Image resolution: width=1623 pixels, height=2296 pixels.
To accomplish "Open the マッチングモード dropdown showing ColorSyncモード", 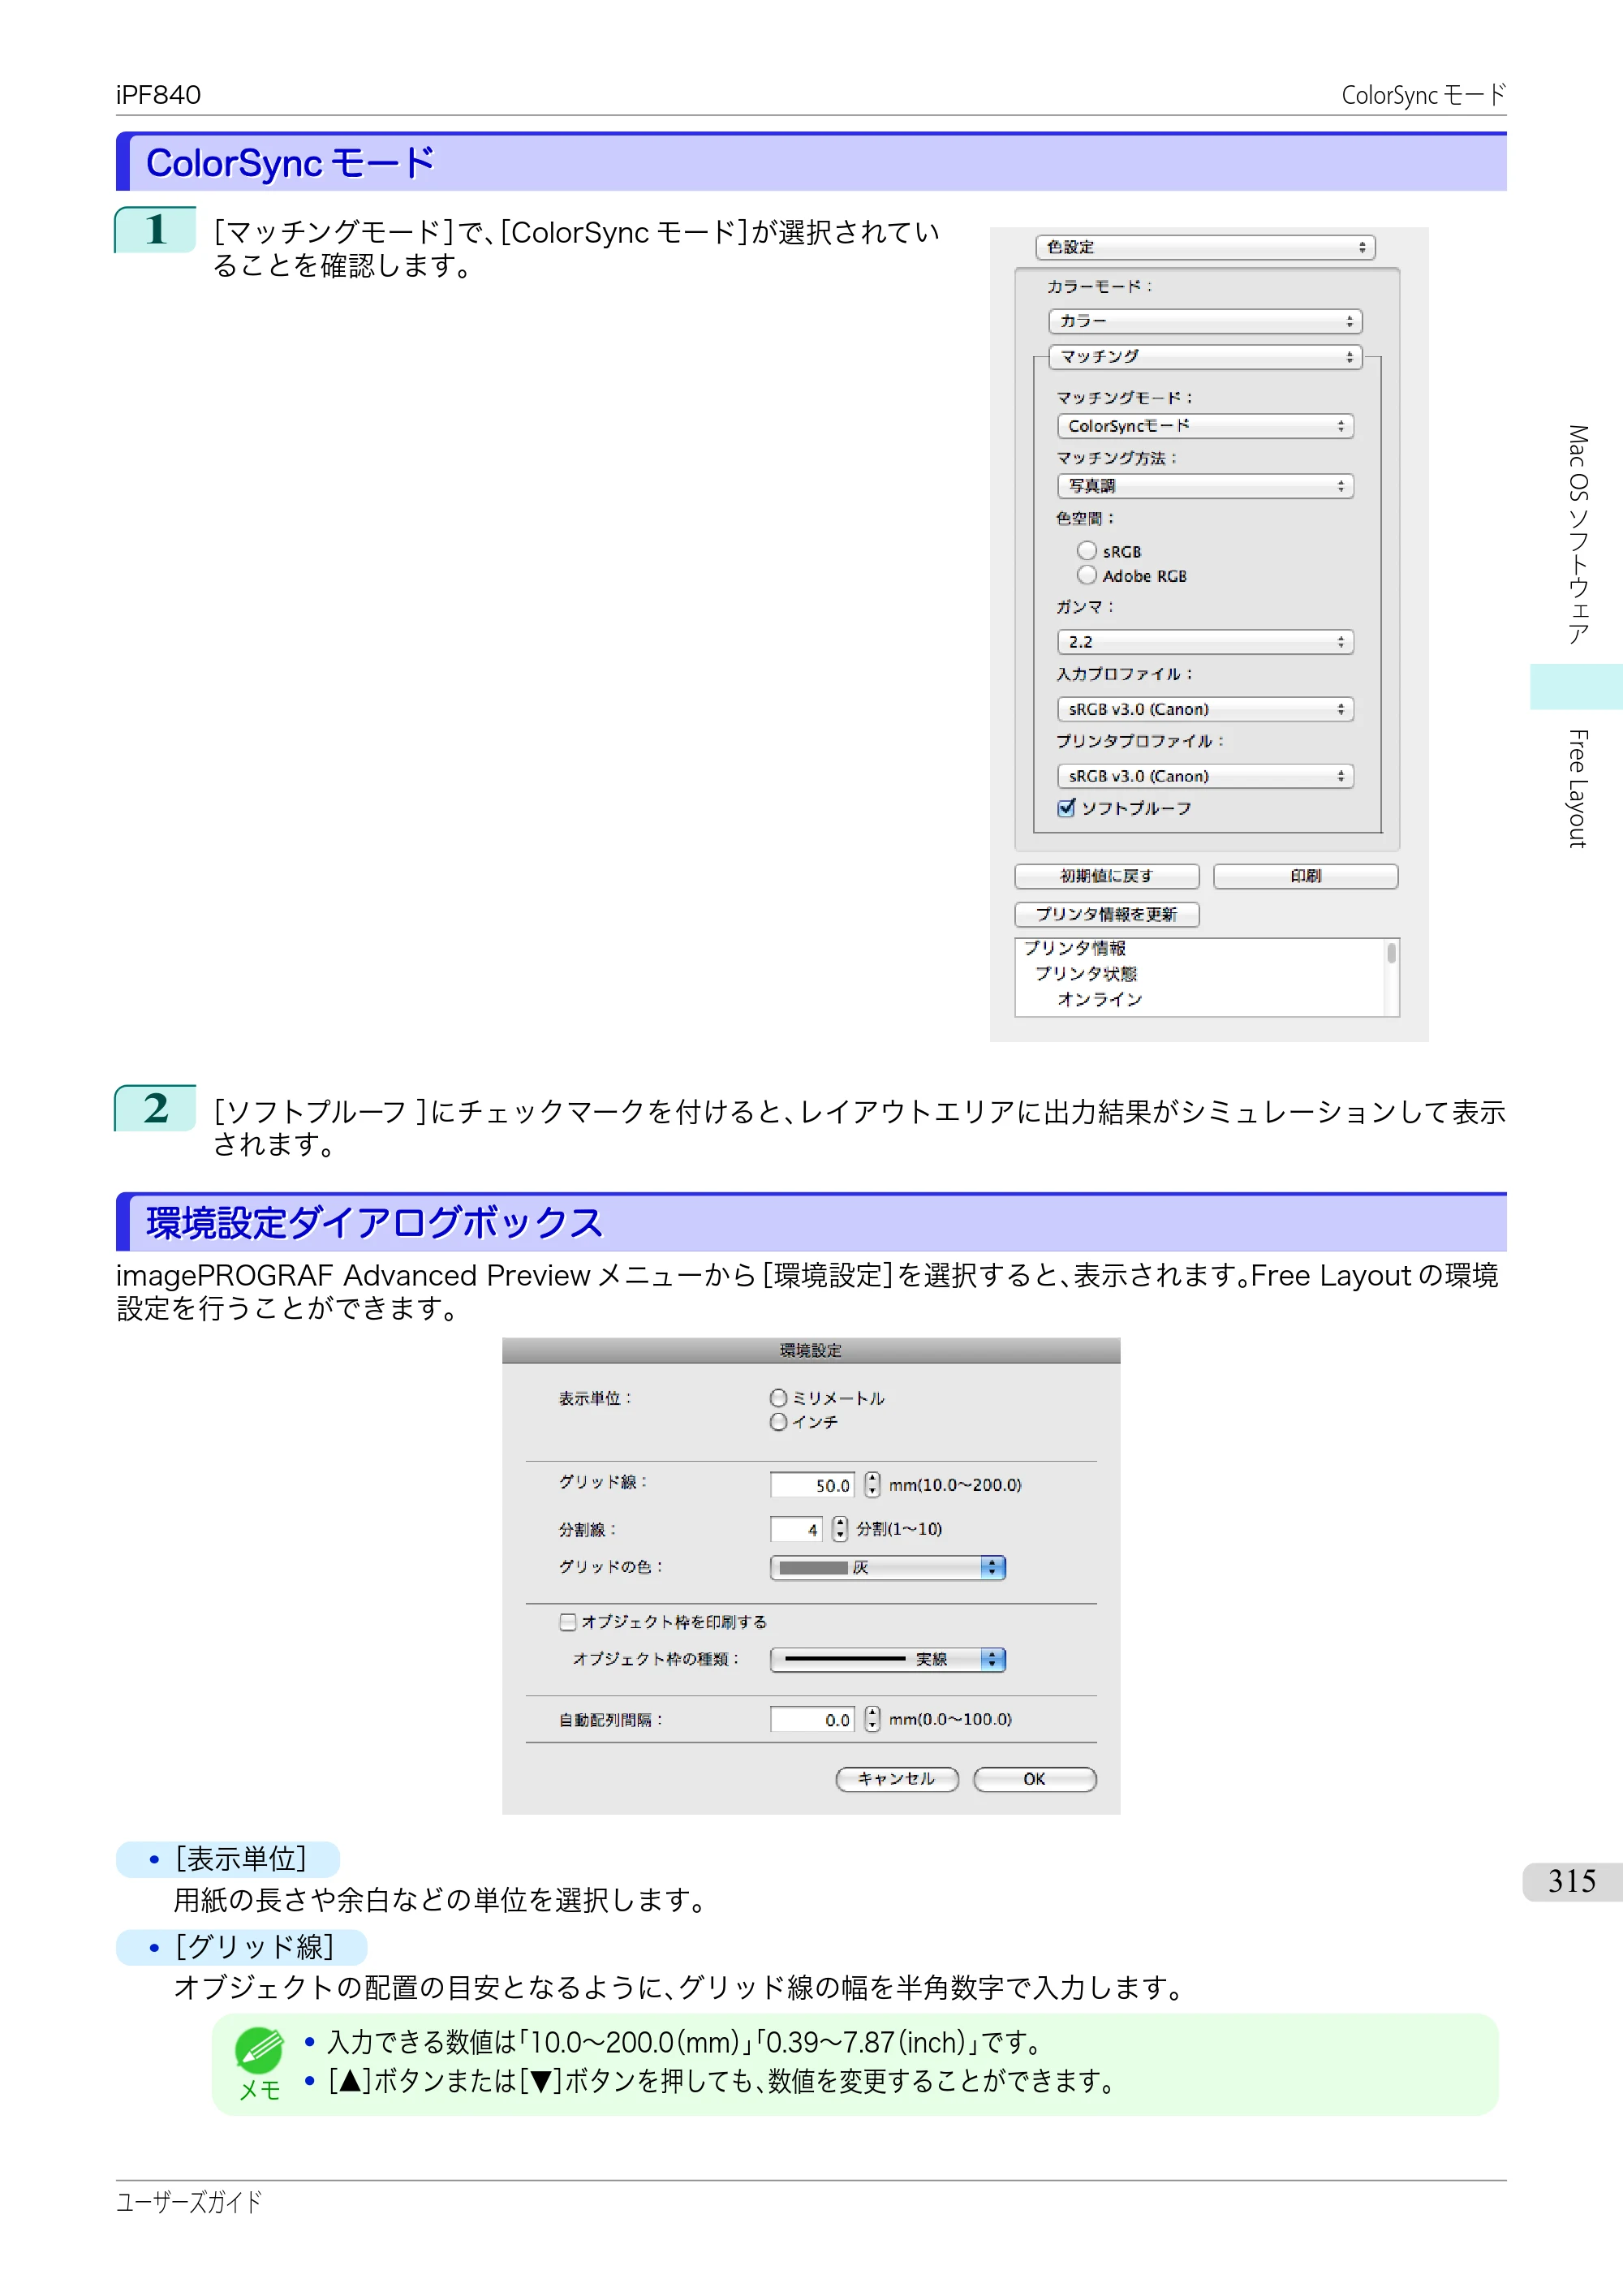I will [x=1205, y=426].
